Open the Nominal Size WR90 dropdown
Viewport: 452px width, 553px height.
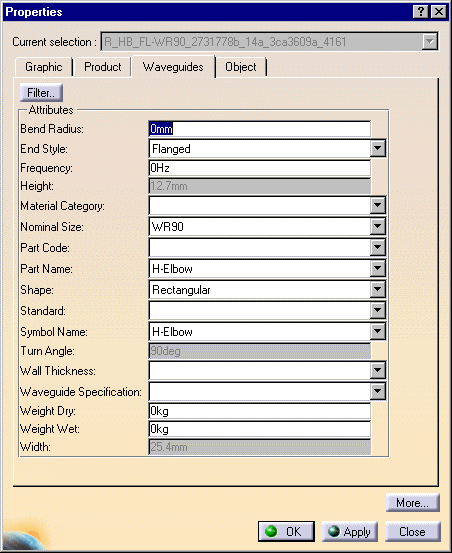coord(378,226)
